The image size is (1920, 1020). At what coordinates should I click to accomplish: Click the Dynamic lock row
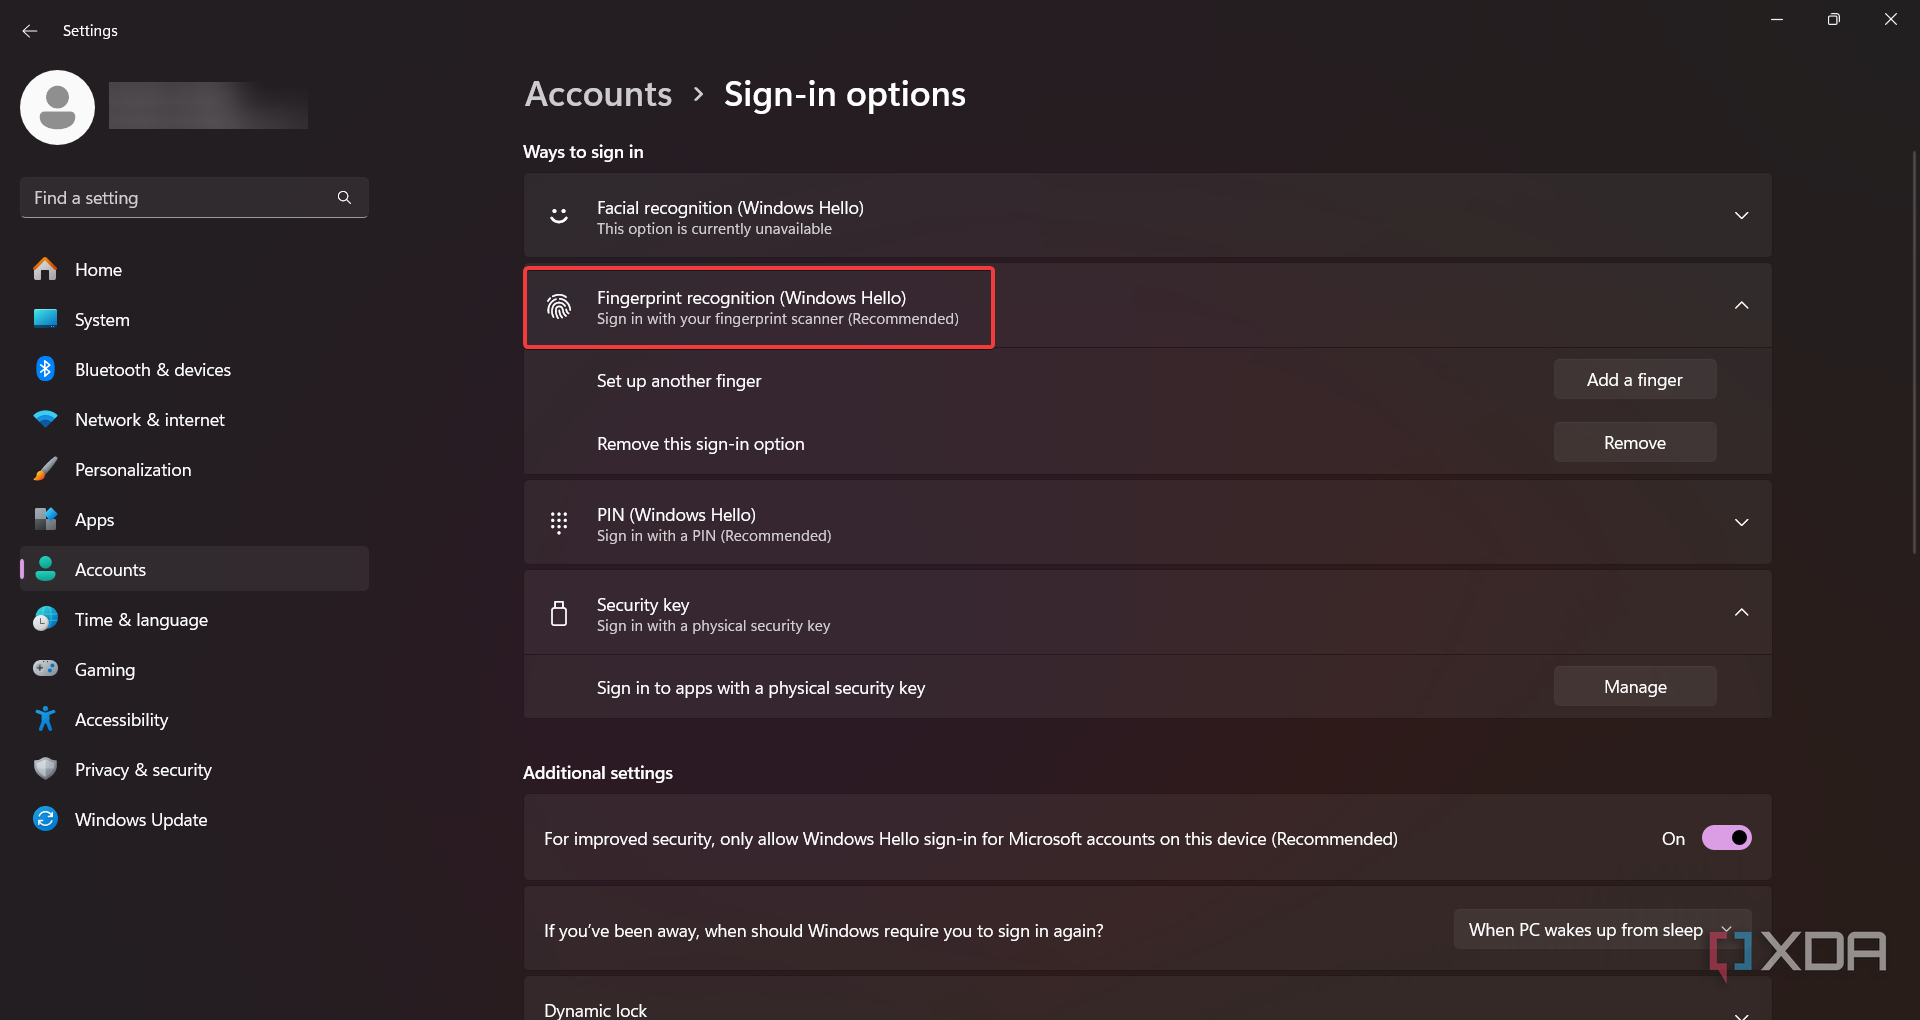tap(1147, 1000)
